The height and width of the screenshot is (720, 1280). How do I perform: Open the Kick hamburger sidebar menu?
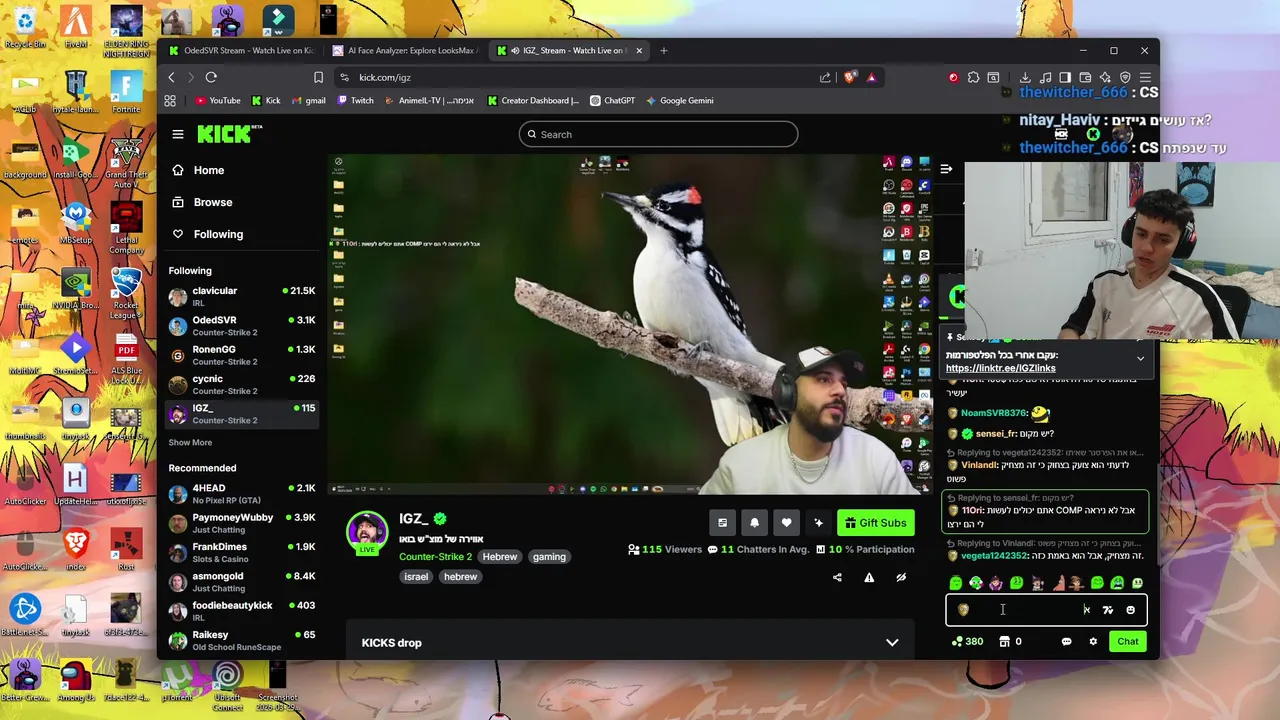point(178,134)
